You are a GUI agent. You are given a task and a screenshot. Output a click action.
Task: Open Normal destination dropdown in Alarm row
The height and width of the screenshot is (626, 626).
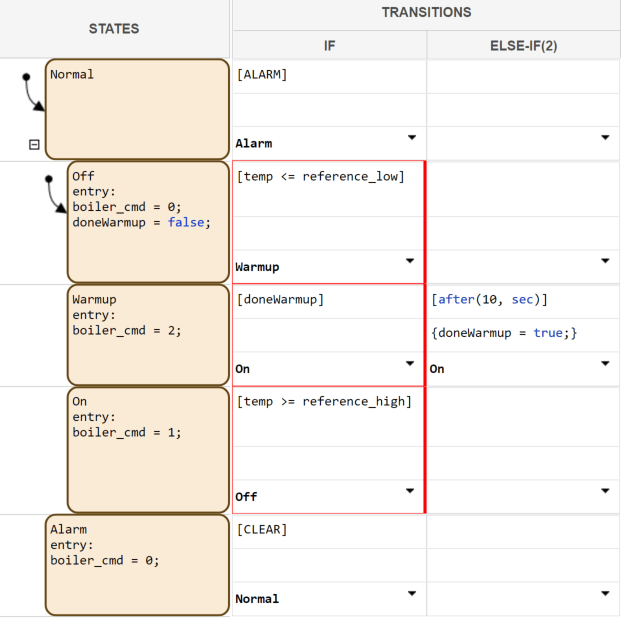click(411, 593)
